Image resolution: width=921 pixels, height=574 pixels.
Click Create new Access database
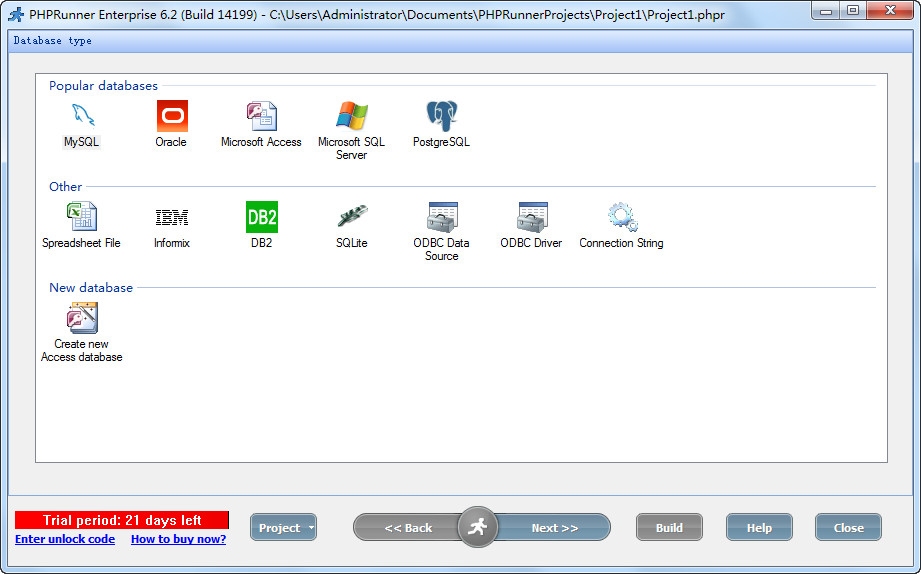pos(82,319)
